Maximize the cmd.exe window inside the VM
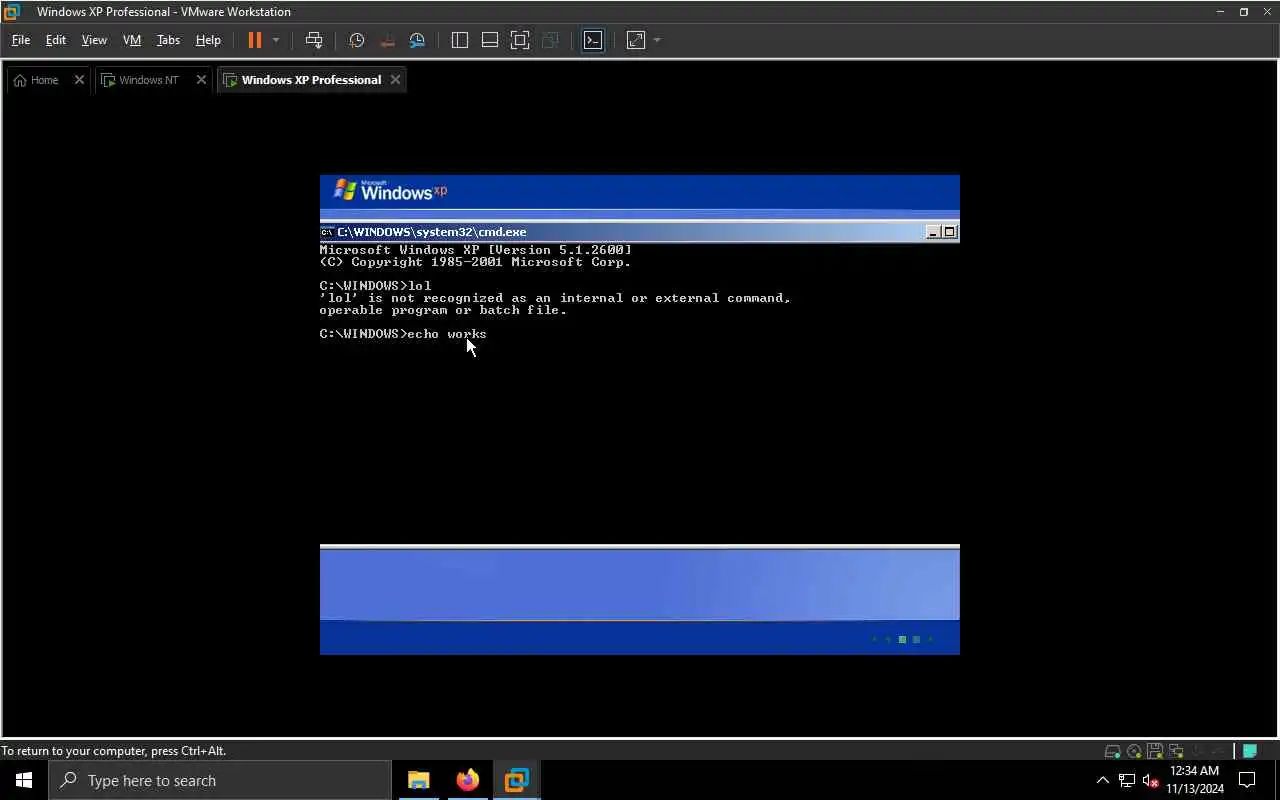The height and width of the screenshot is (800, 1280). tap(950, 232)
